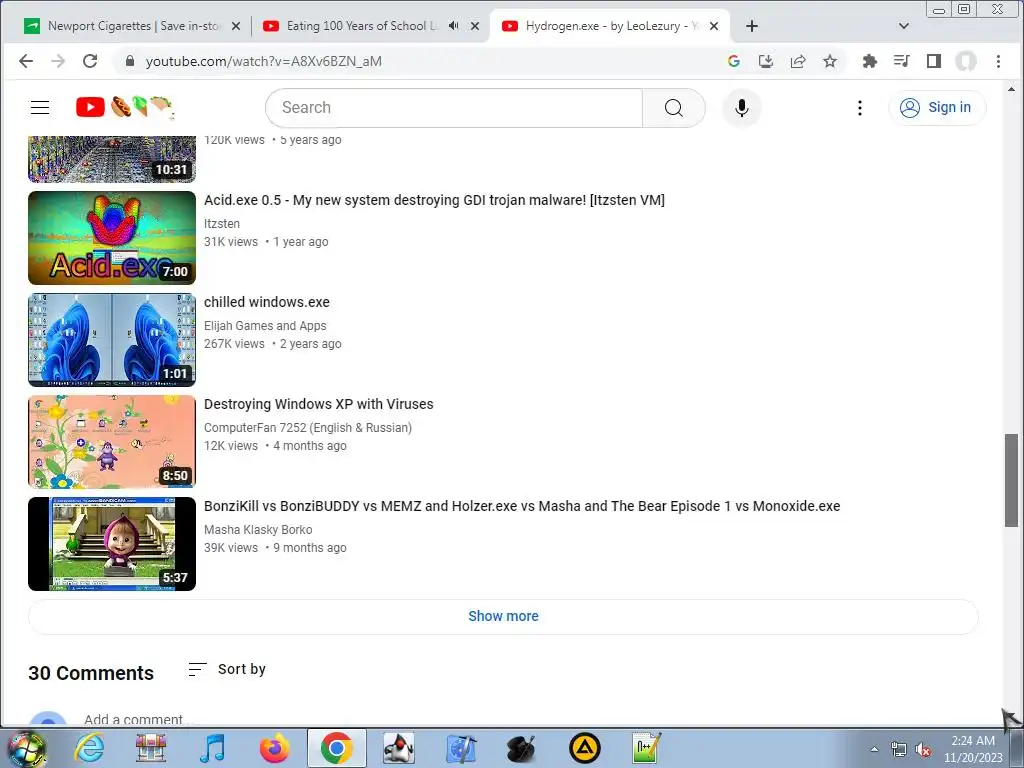Click Add a comment field
The height and width of the screenshot is (768, 1024).
[x=133, y=719]
